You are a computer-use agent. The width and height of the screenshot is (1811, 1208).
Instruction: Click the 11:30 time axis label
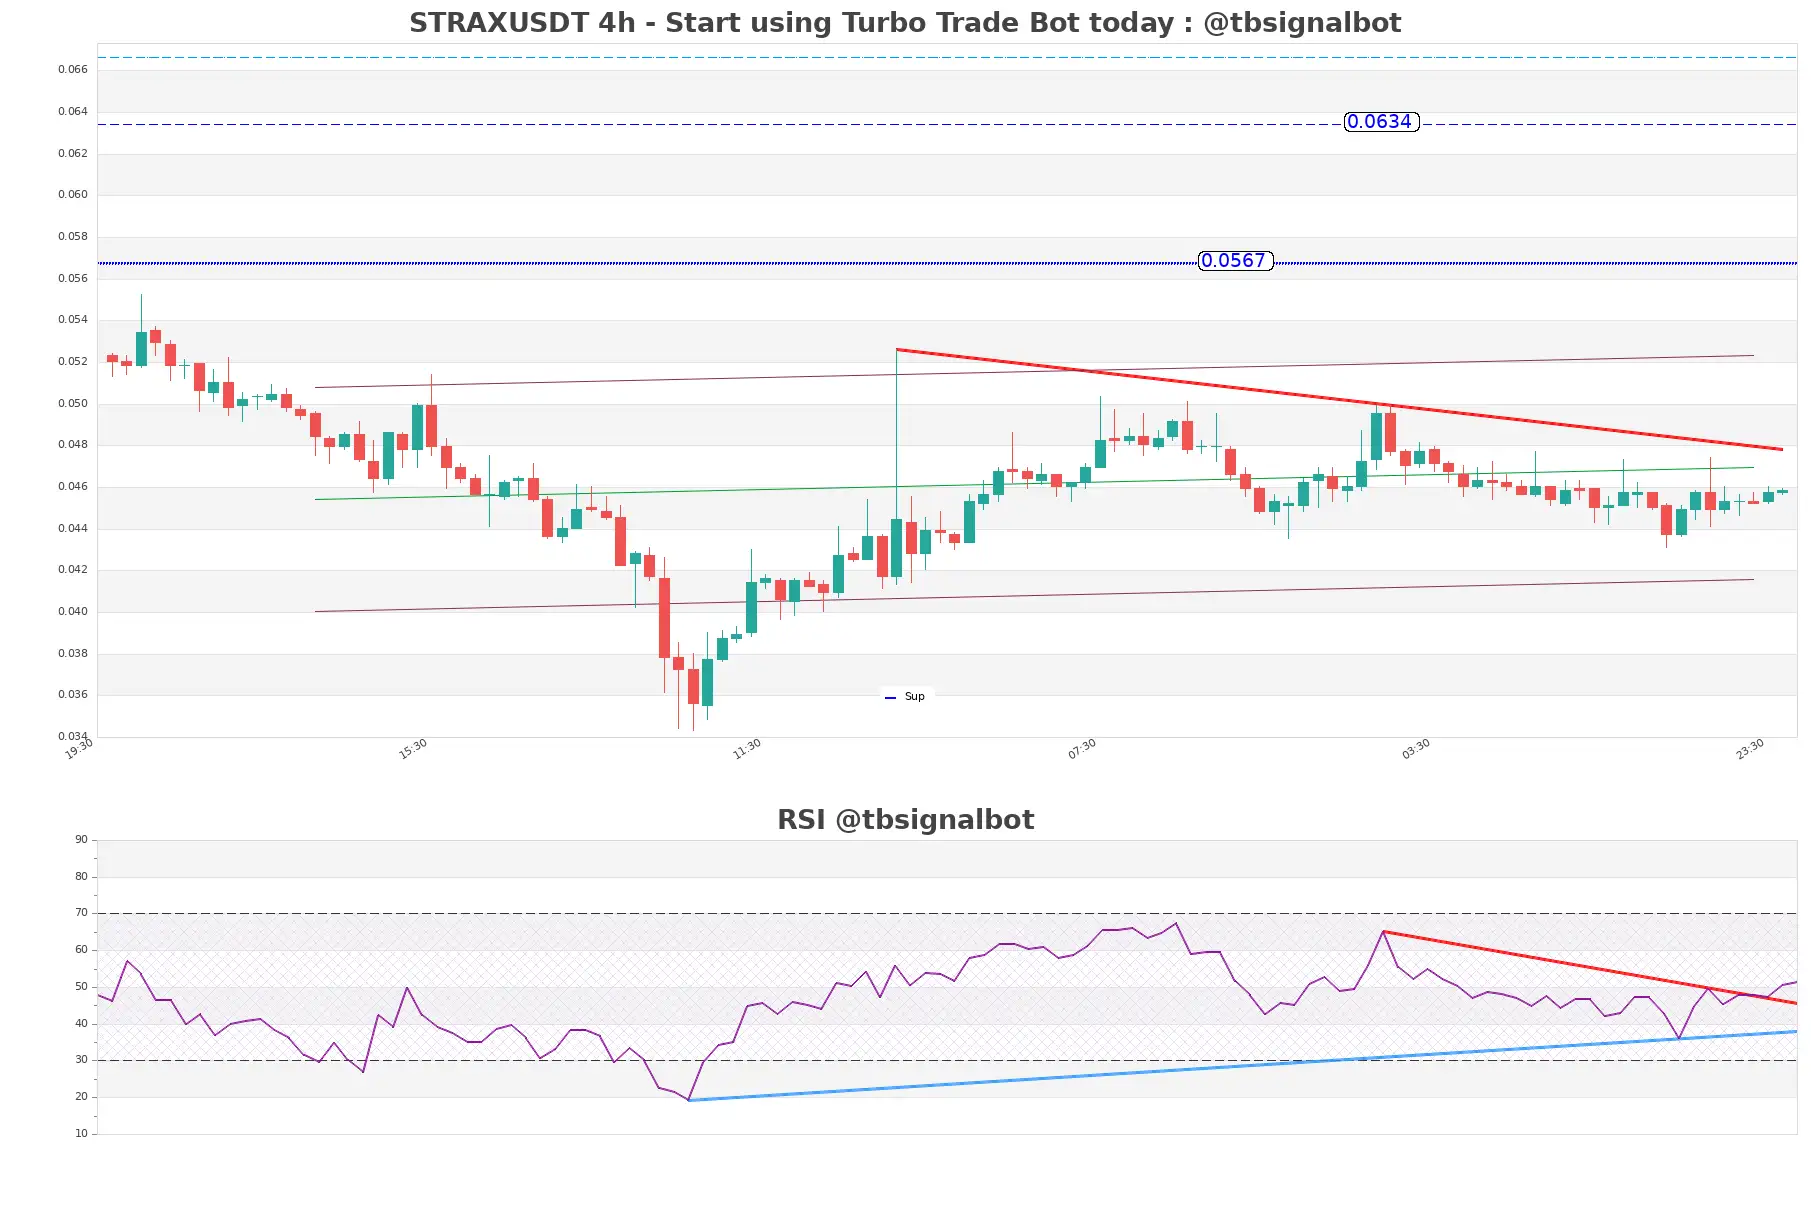tap(747, 749)
